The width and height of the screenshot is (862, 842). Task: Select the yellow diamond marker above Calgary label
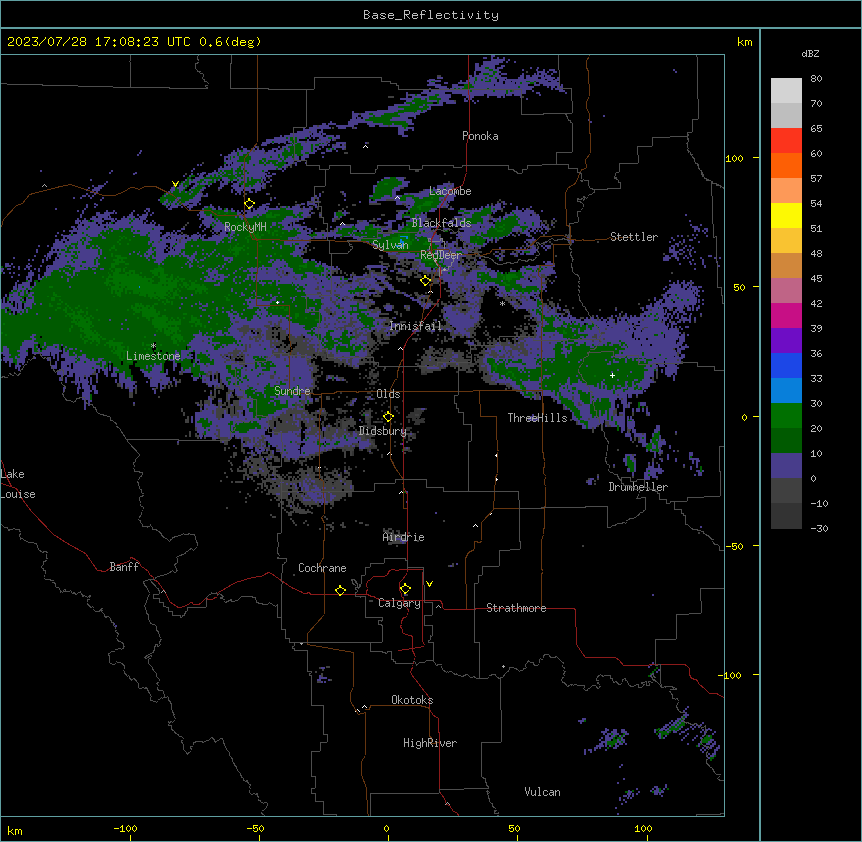[x=405, y=589]
